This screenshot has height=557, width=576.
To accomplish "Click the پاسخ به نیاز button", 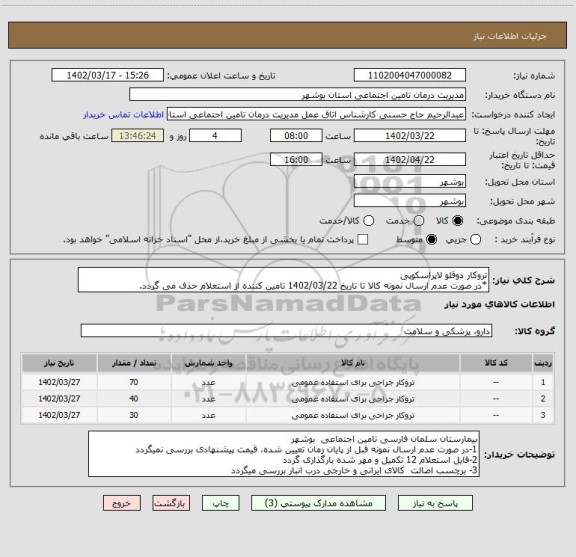I will tap(435, 503).
